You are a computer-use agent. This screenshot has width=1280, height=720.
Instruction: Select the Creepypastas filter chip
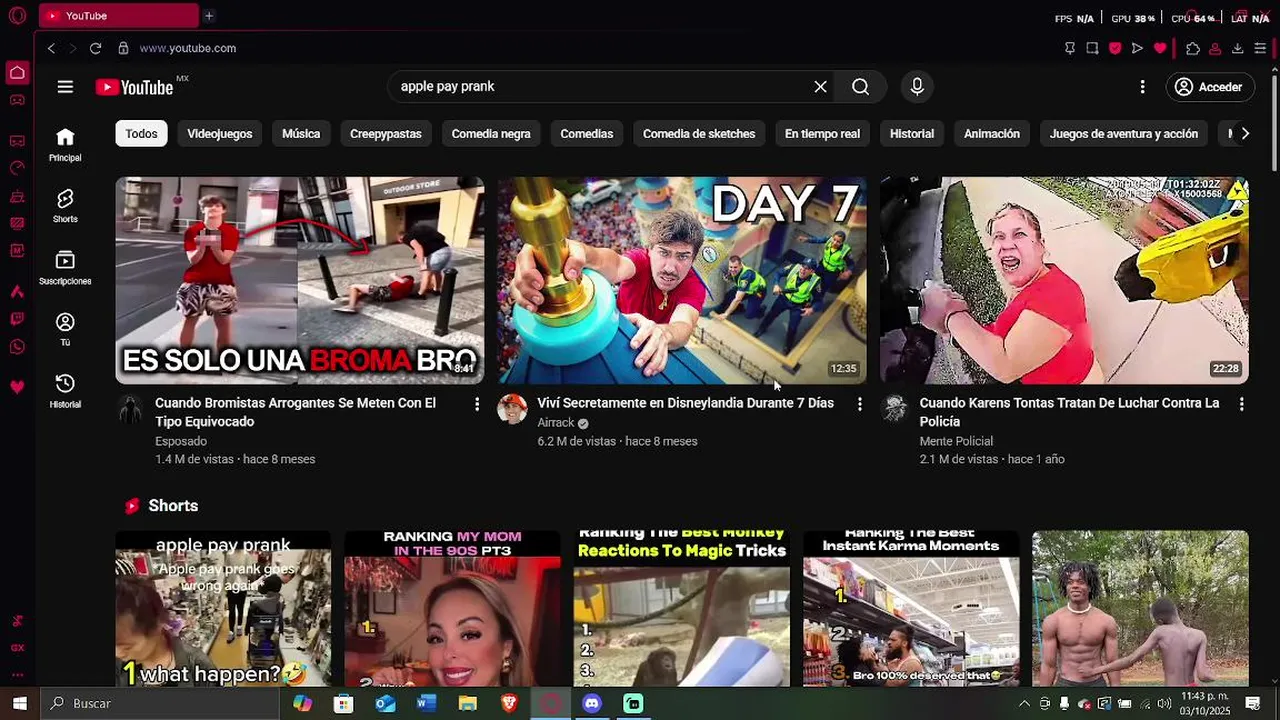pyautogui.click(x=386, y=134)
